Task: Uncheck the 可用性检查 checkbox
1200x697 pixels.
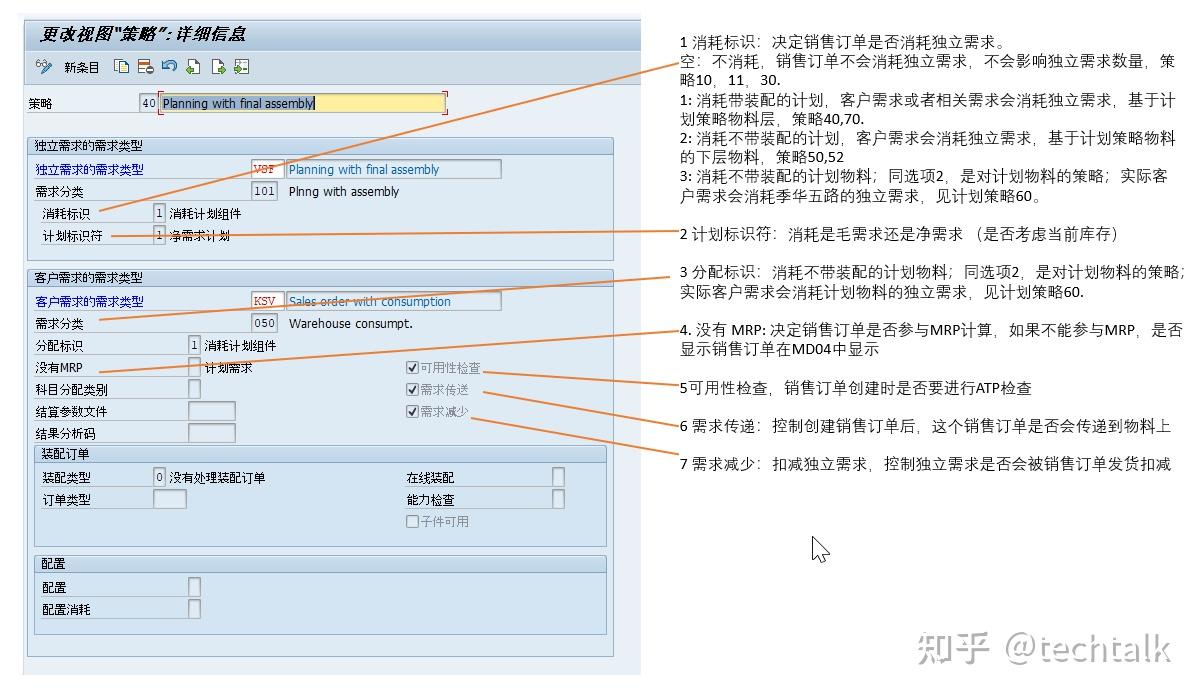Action: pos(412,367)
